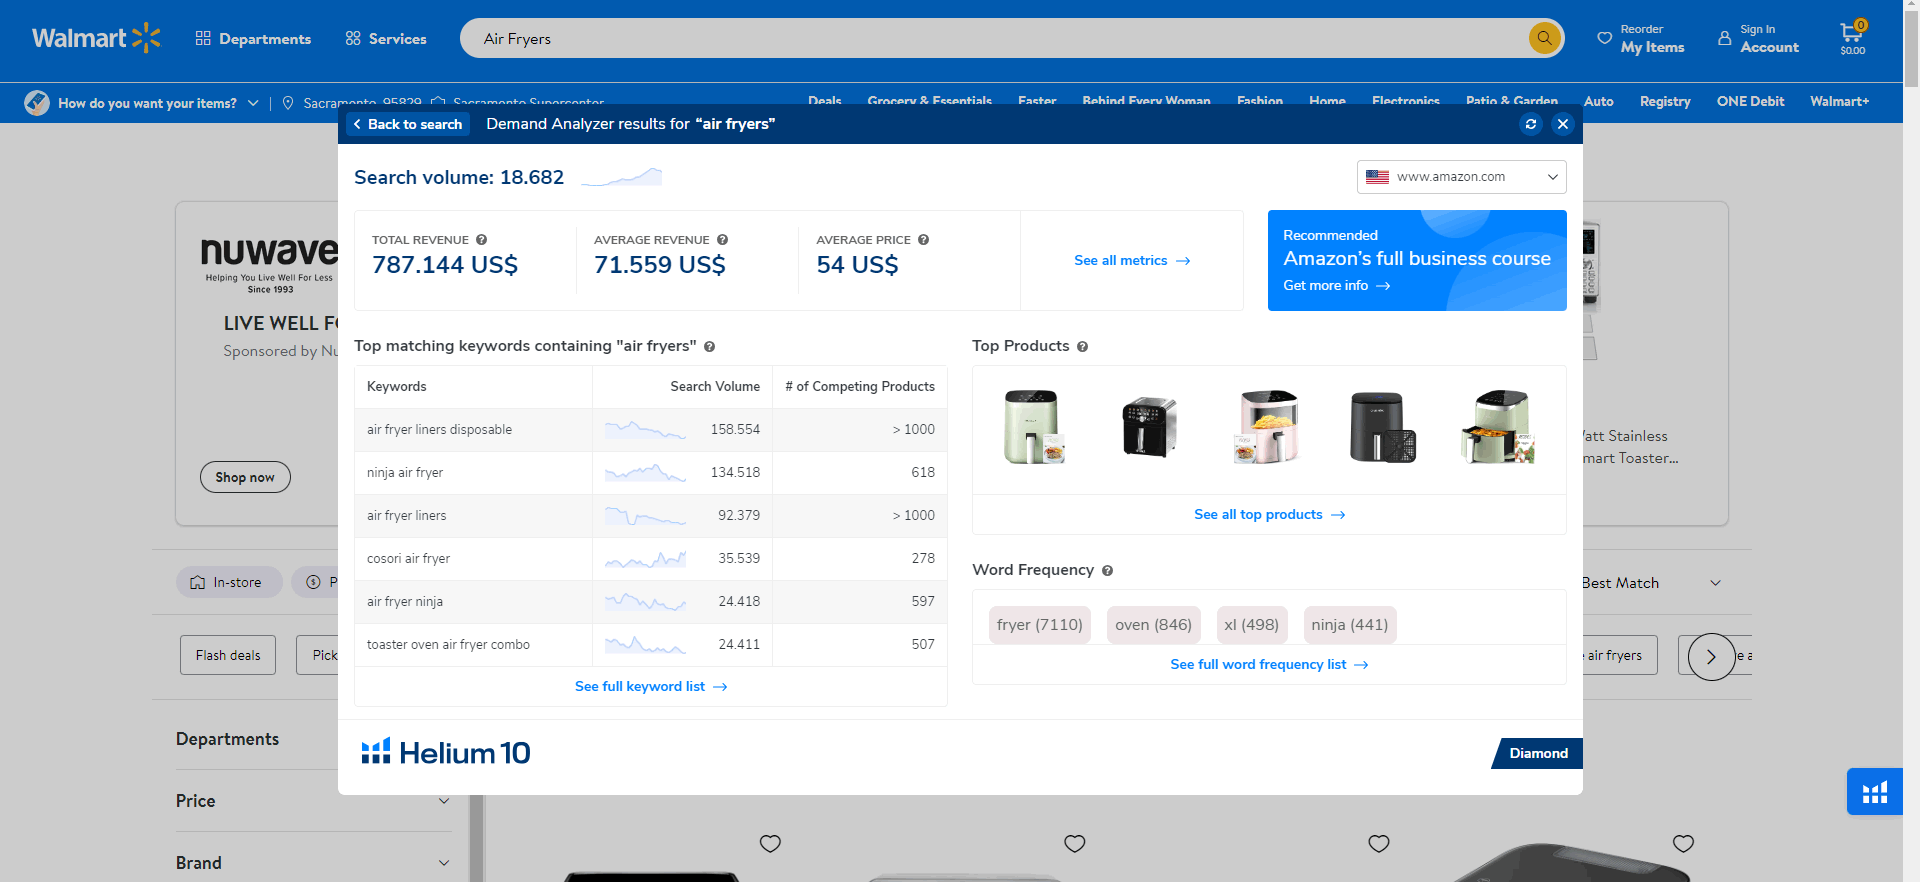Click the search volume trend sparkline

[x=621, y=177]
